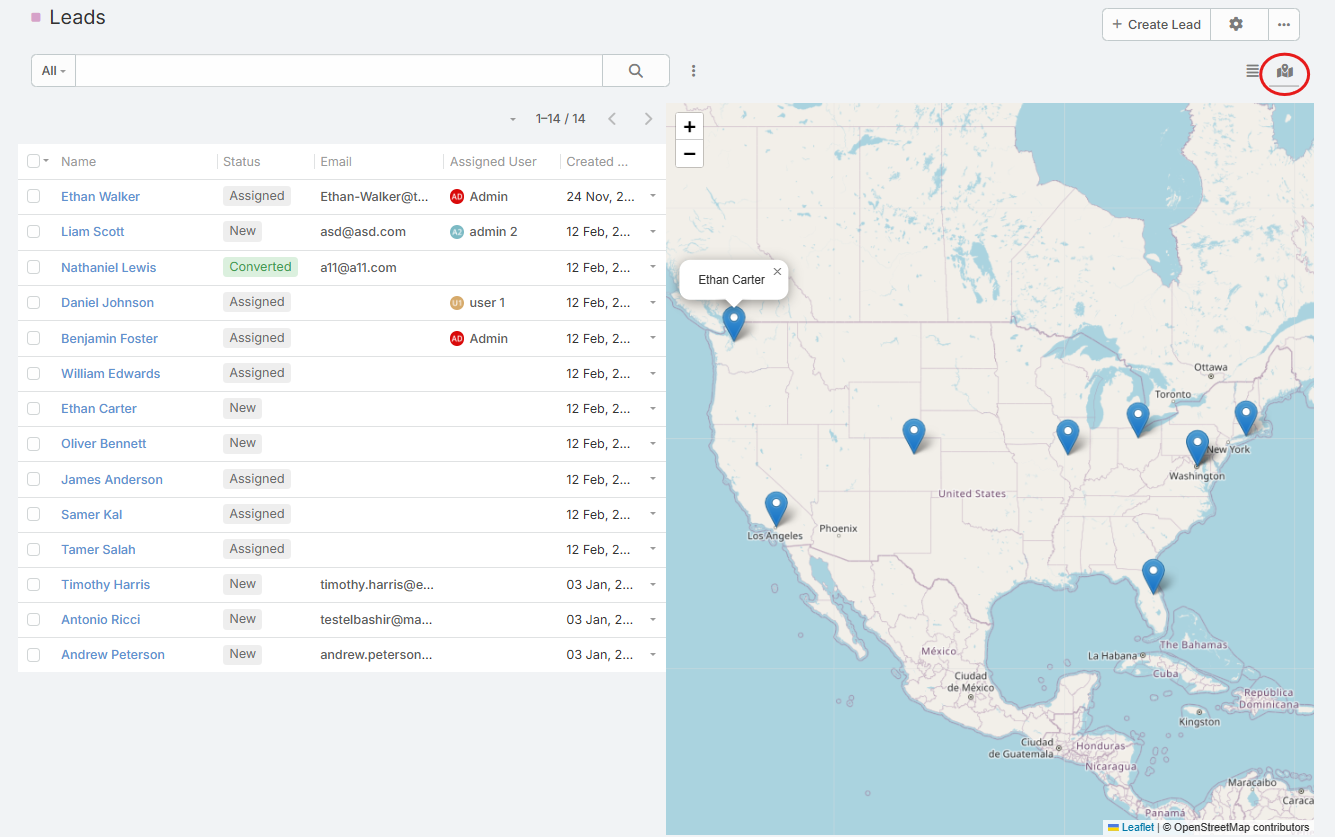Click the search magnifier button

(635, 71)
